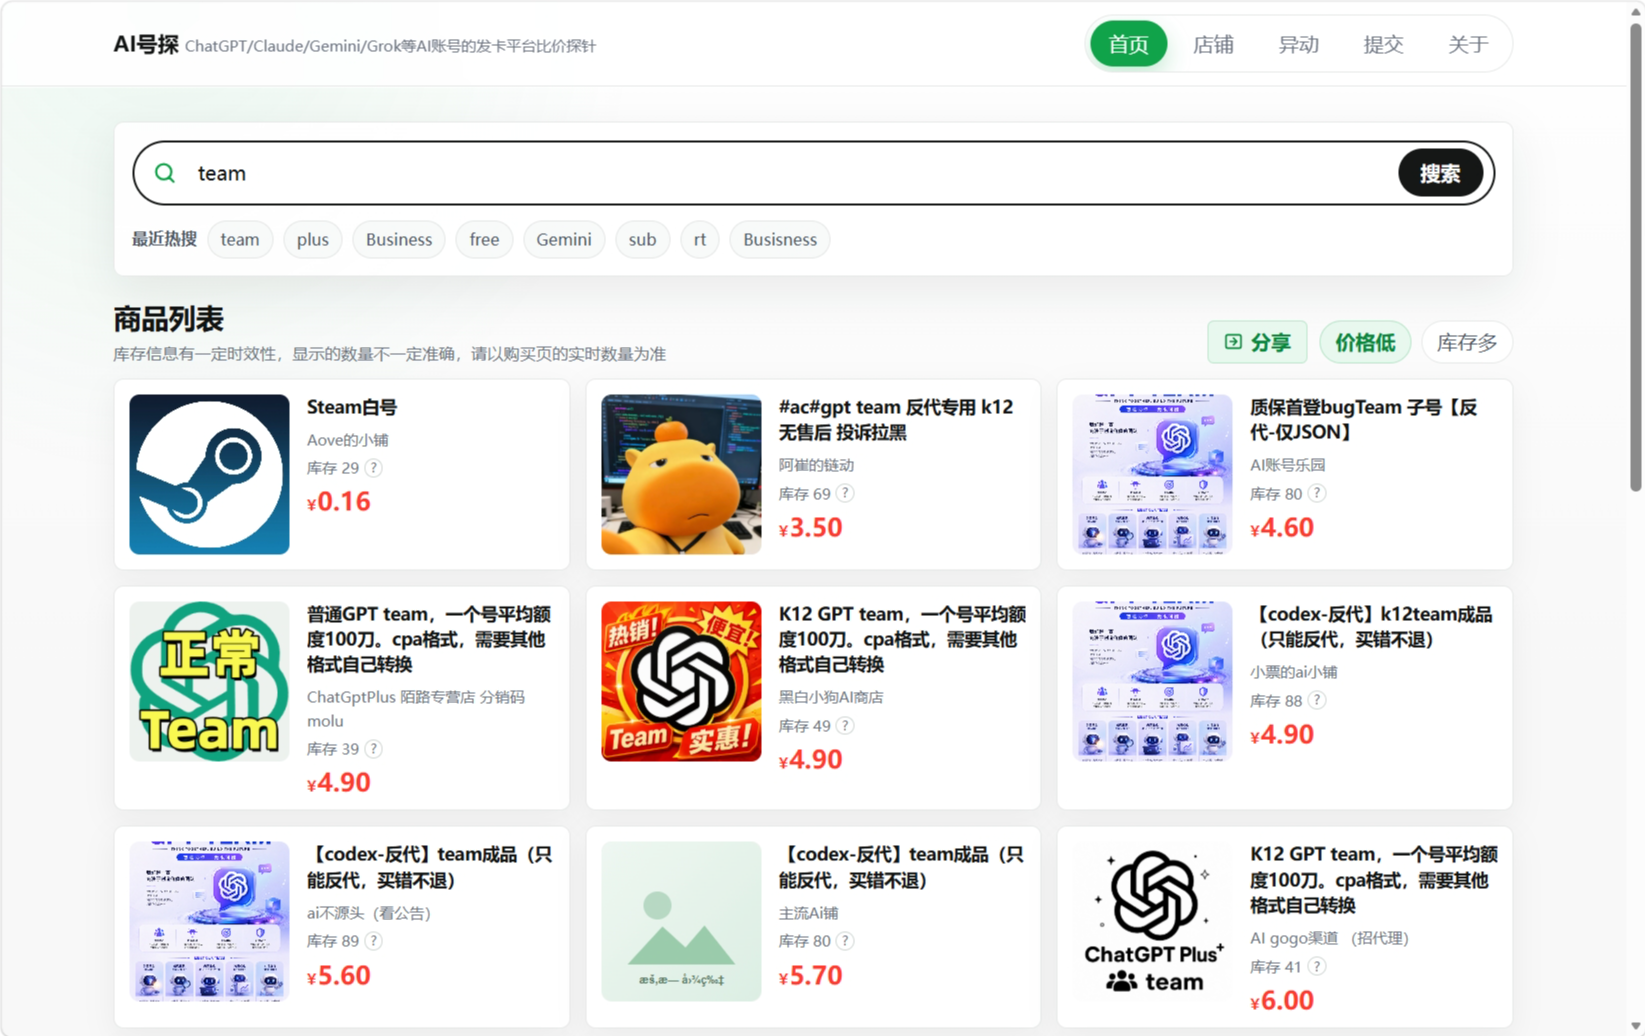
Task: Select the 'rt' hot search tag
Action: pyautogui.click(x=700, y=239)
